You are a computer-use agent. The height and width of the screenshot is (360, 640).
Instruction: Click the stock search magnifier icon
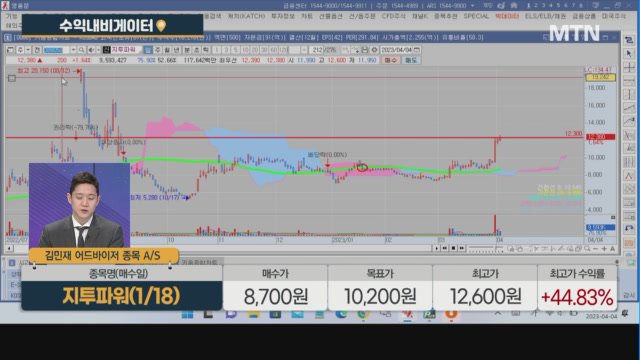[x=81, y=50]
